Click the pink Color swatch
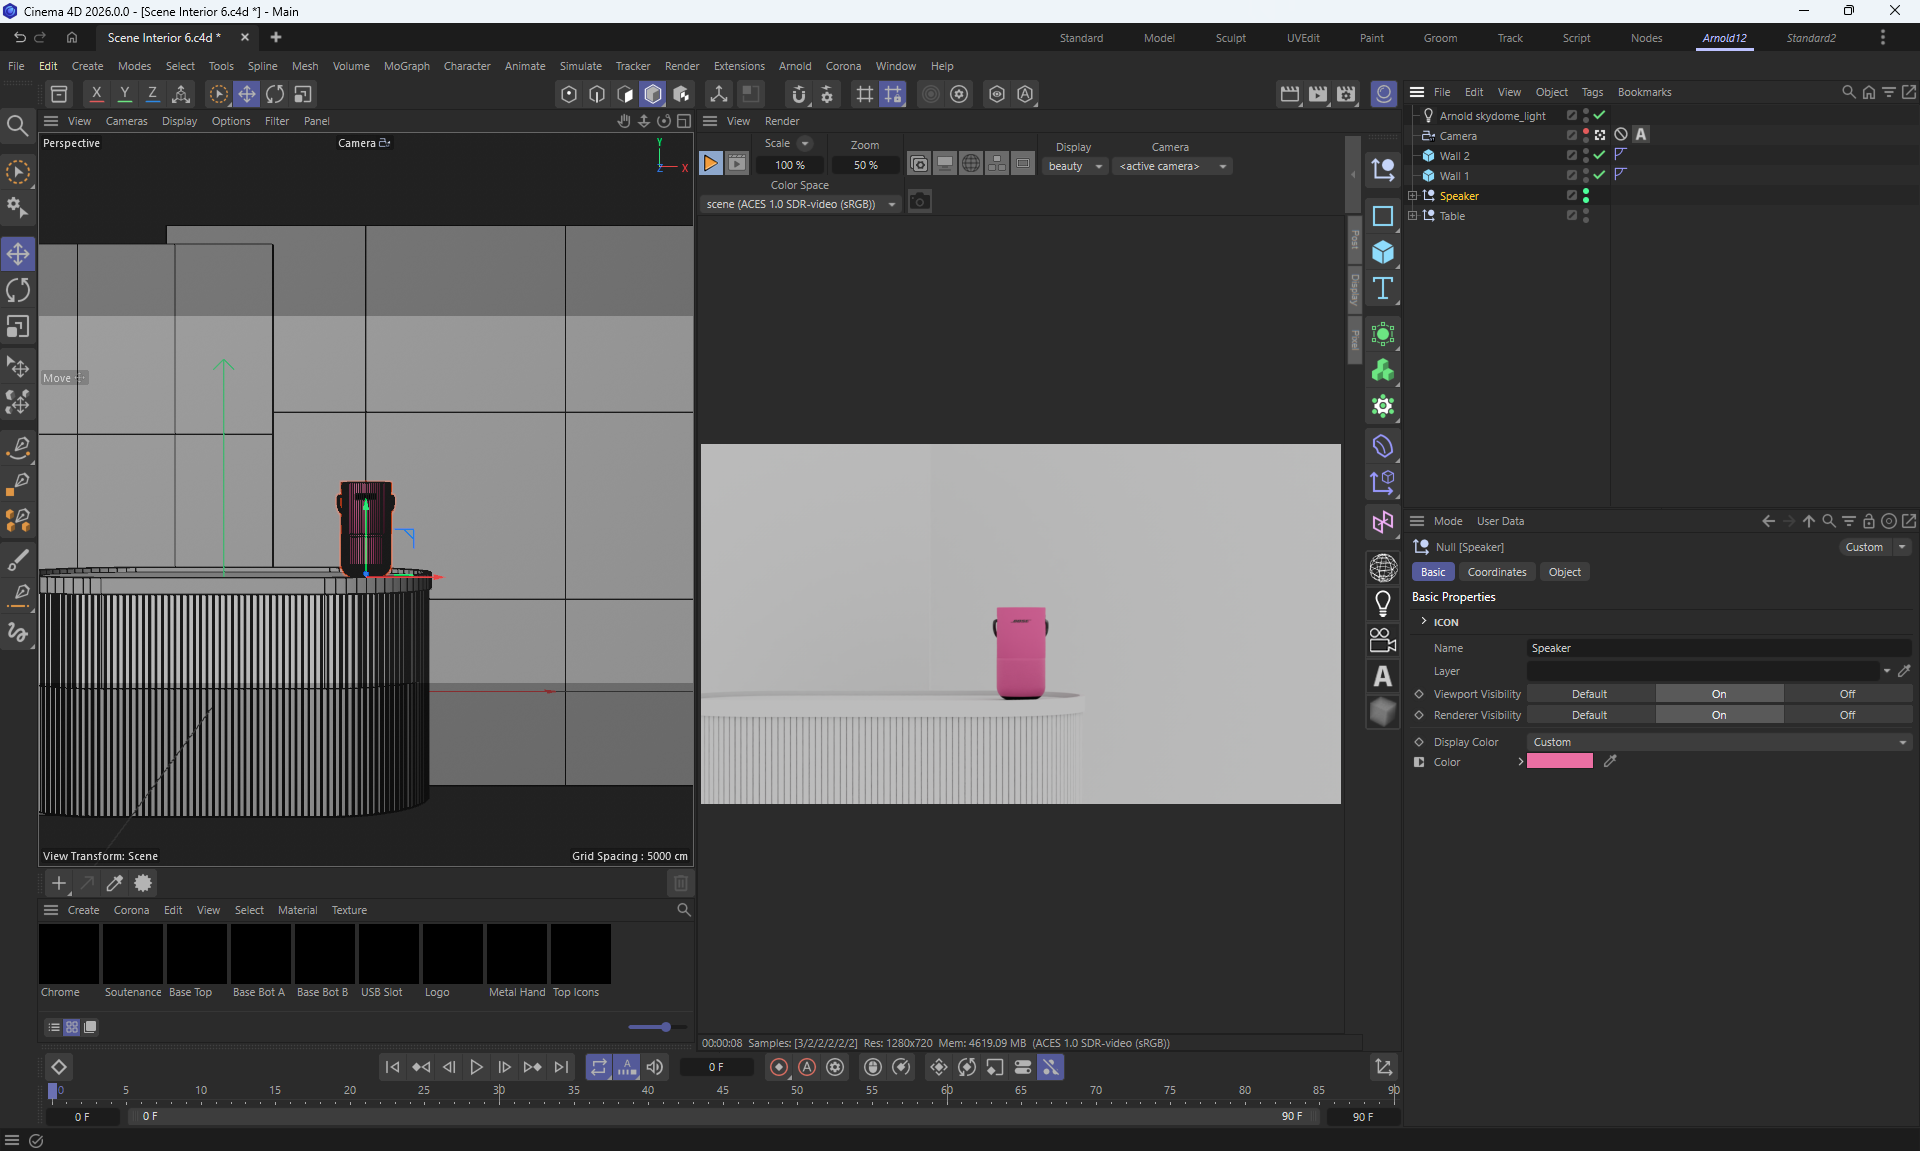This screenshot has width=1920, height=1151. pyautogui.click(x=1559, y=762)
